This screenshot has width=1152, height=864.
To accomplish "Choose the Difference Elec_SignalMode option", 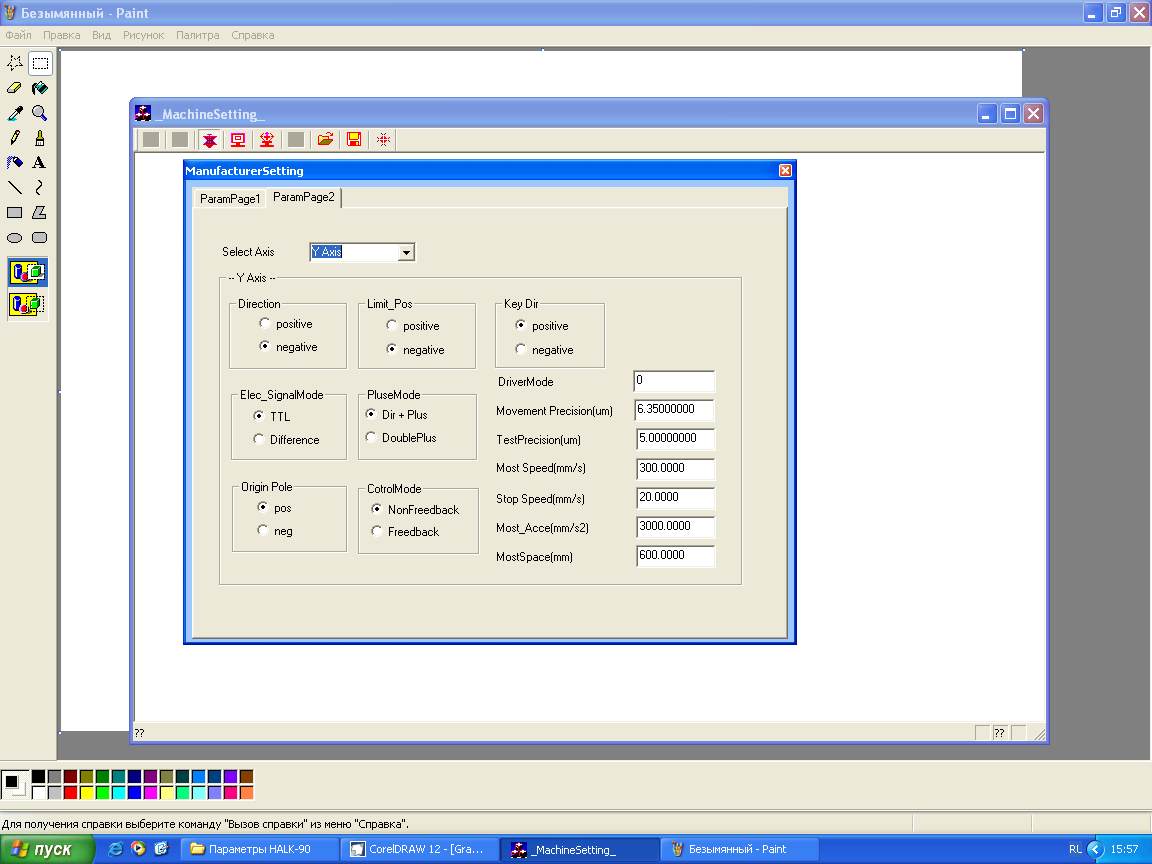I will coord(260,439).
